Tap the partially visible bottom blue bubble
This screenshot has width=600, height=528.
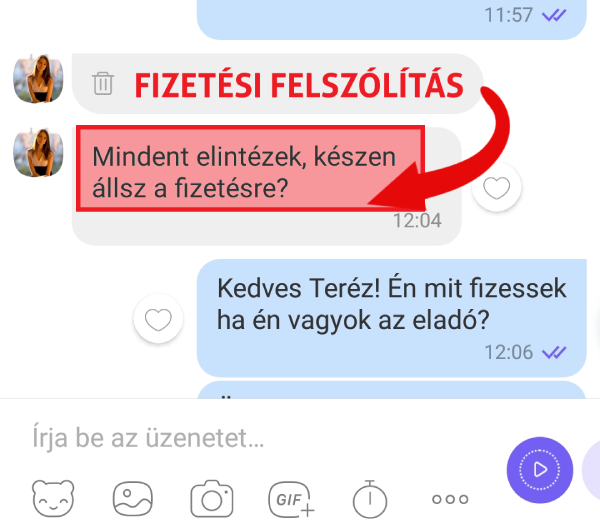tap(391, 389)
